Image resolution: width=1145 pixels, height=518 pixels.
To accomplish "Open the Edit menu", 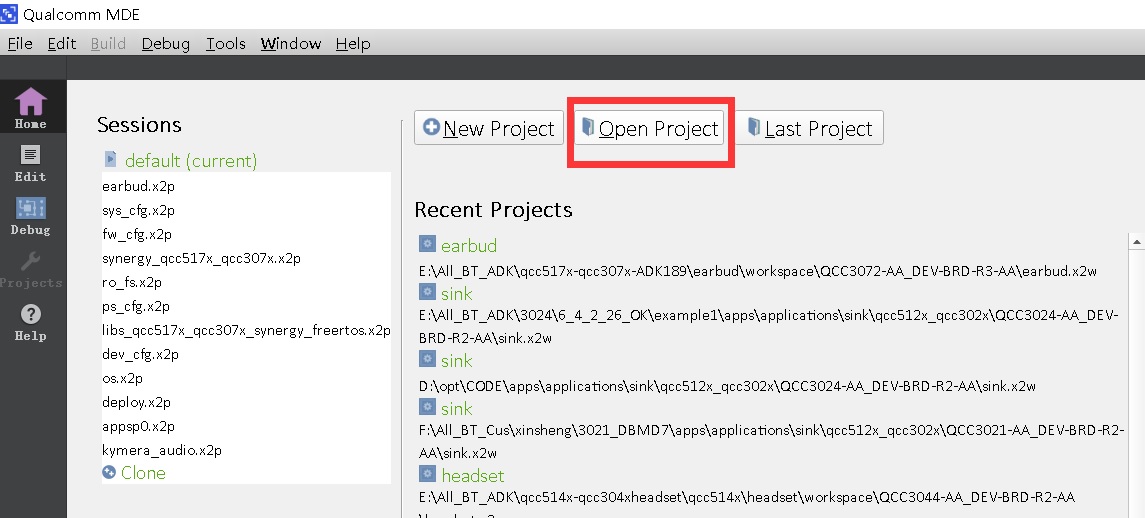I will [x=61, y=44].
